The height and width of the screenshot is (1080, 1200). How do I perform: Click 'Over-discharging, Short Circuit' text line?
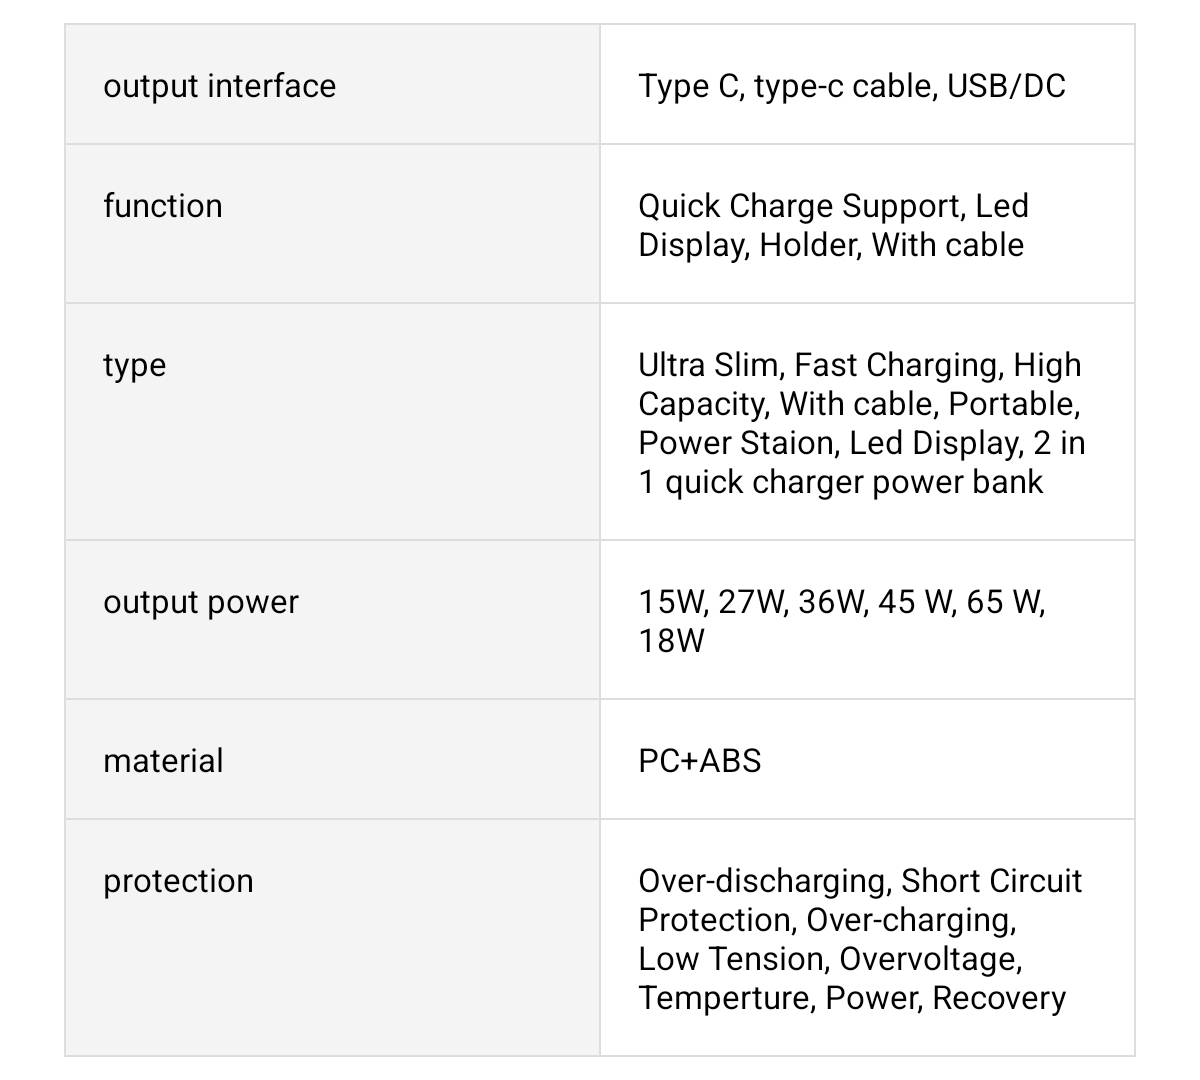pos(859,881)
